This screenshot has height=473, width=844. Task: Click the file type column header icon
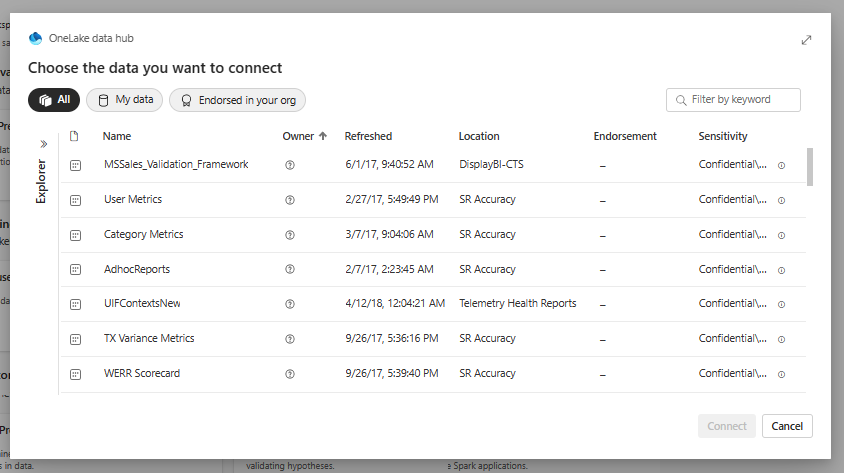tap(74, 136)
